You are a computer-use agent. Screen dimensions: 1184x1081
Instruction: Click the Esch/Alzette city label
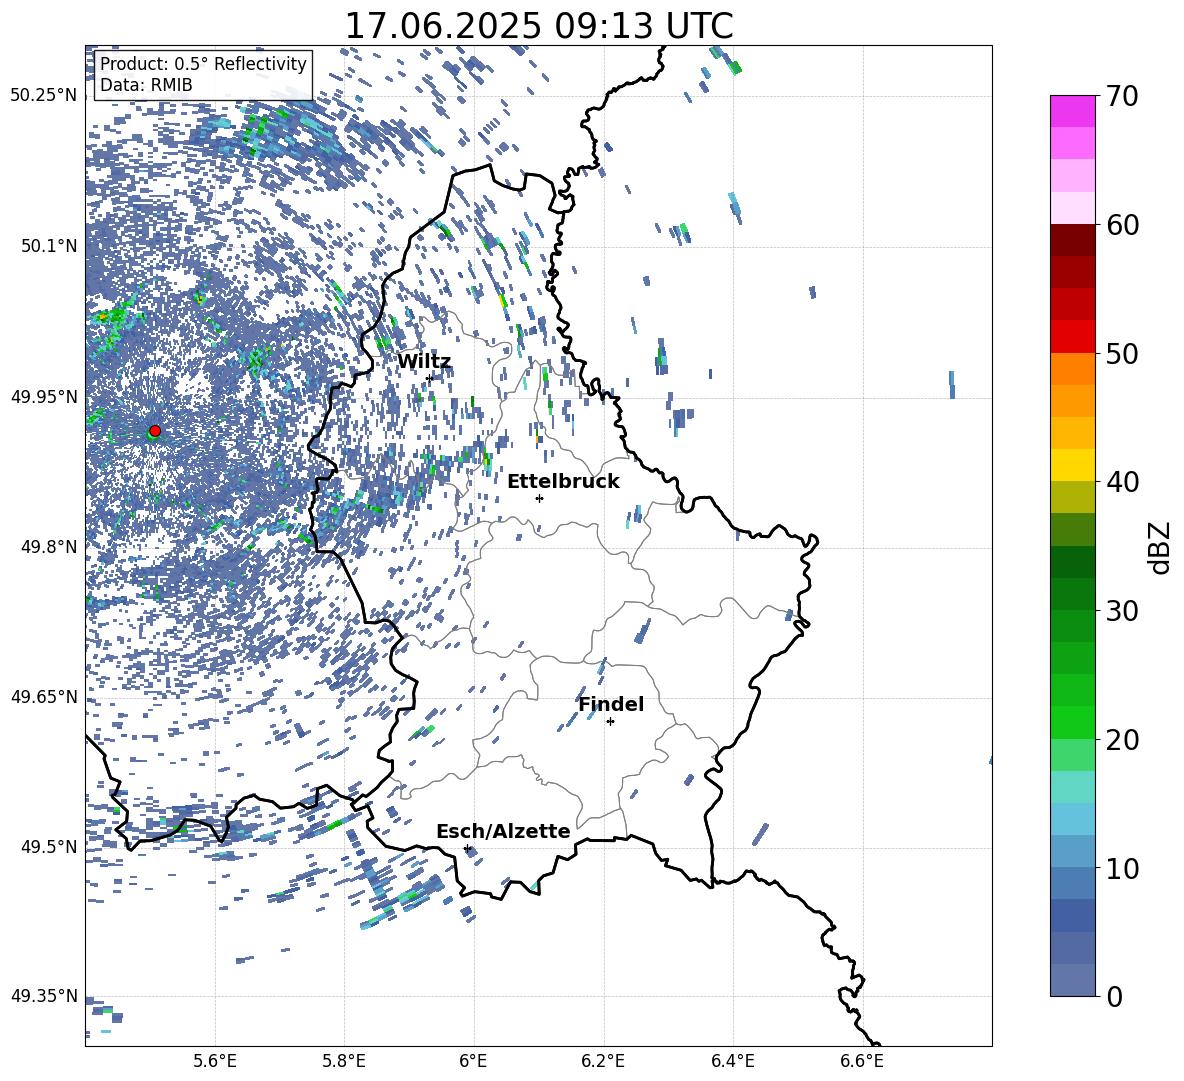click(503, 832)
